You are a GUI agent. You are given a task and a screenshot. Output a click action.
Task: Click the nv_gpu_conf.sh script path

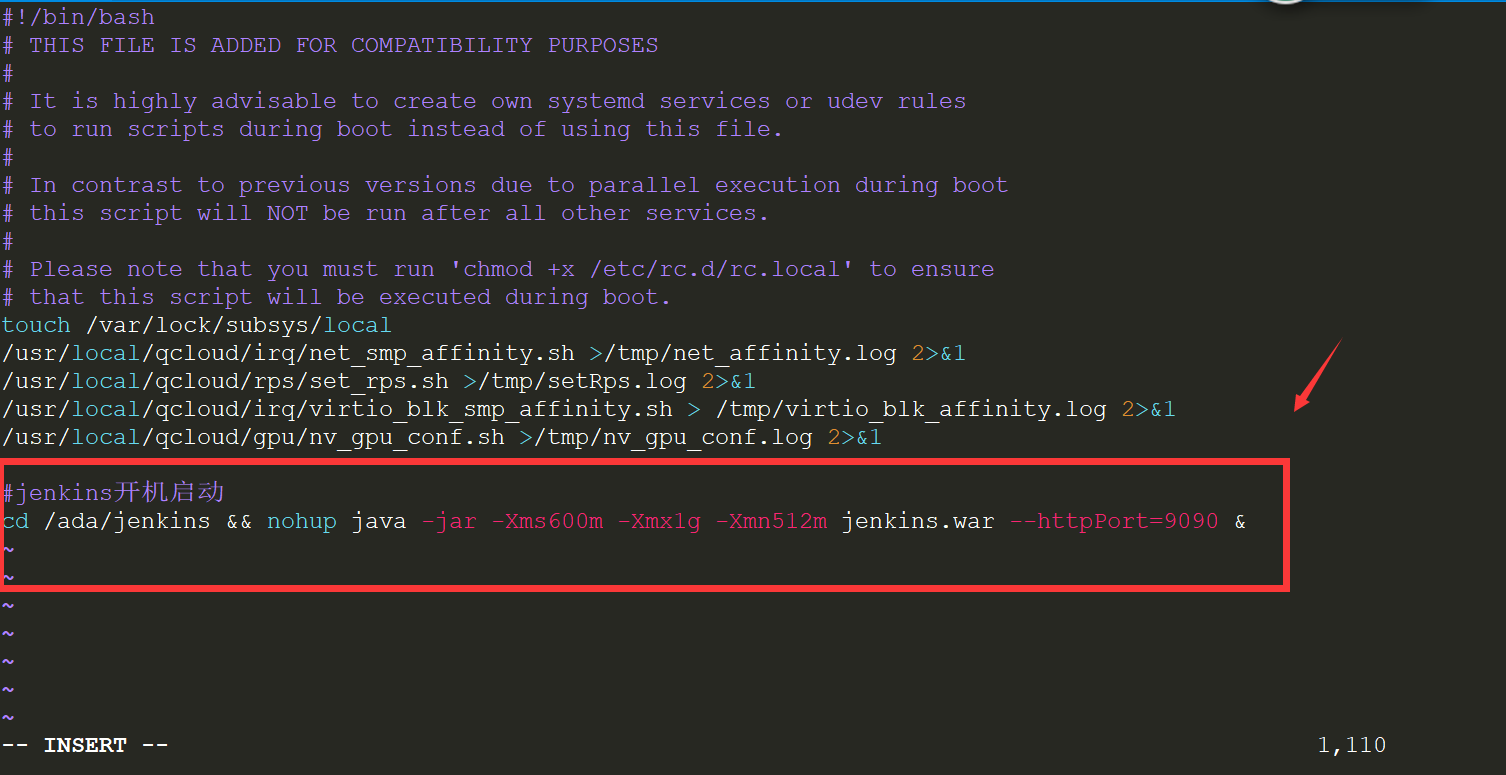[x=253, y=437]
